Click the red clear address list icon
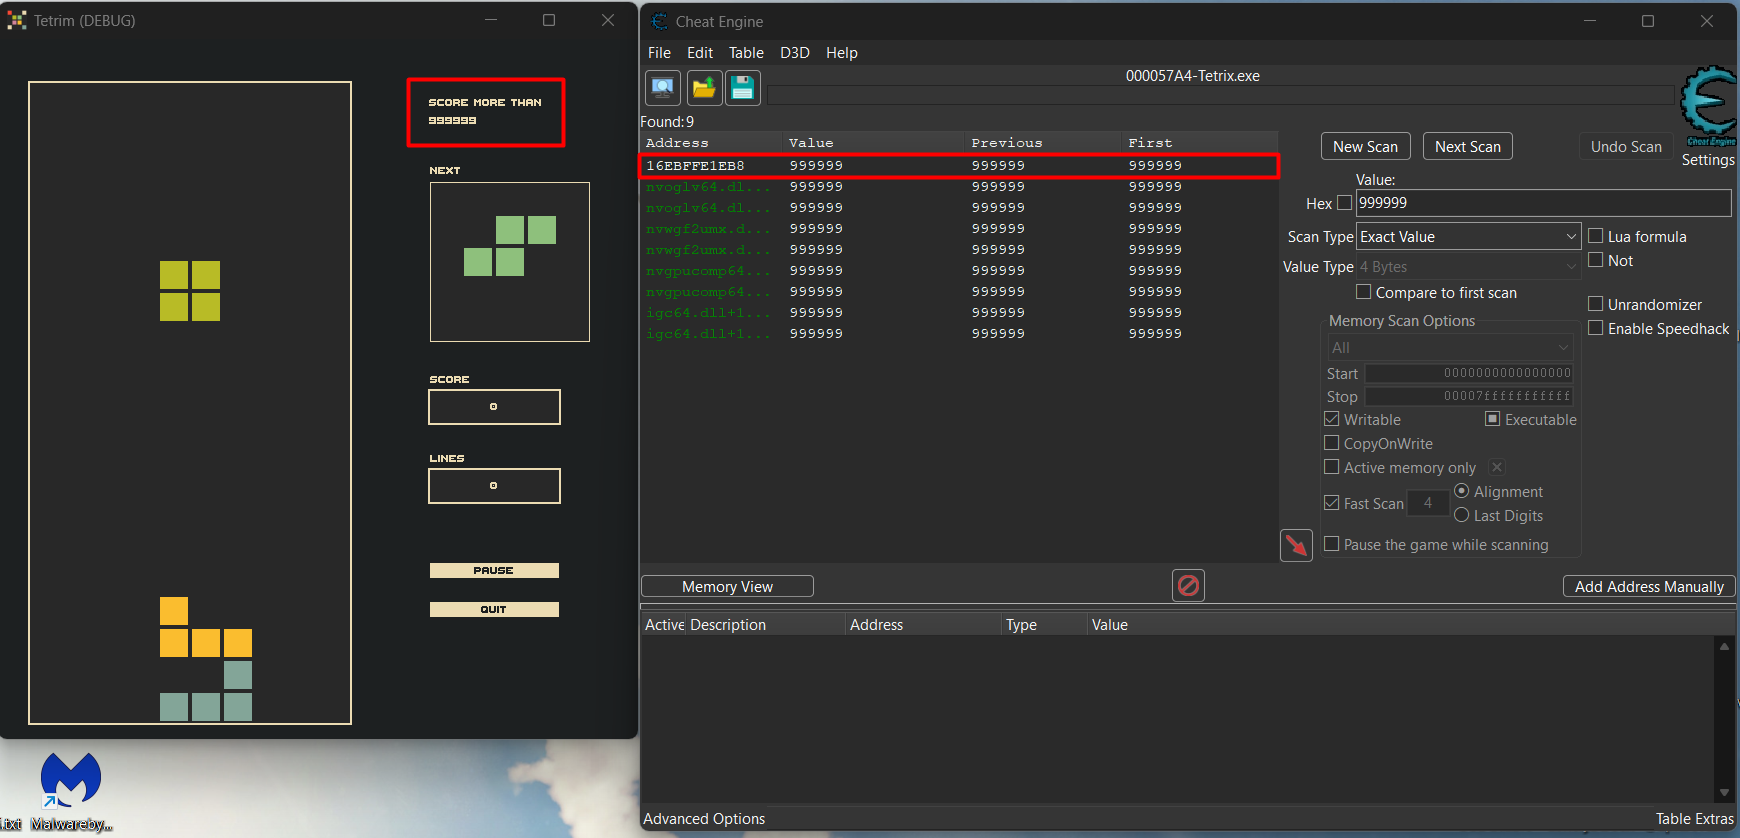Image resolution: width=1740 pixels, height=838 pixels. 1188,585
